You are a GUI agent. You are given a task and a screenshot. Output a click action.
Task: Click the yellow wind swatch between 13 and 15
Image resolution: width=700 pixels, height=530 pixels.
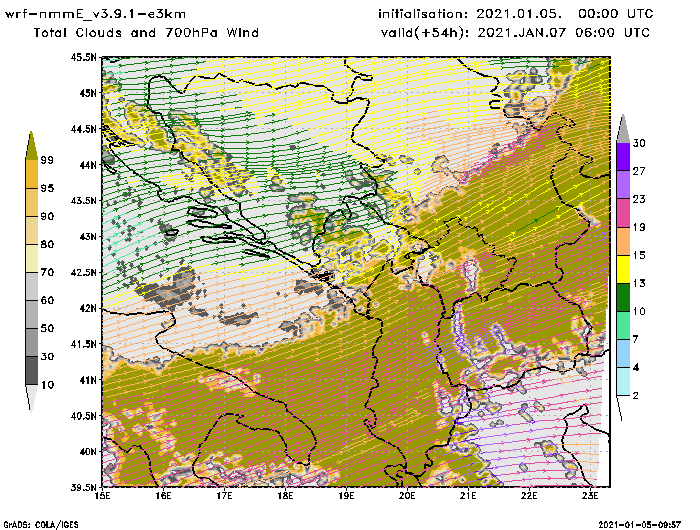pos(623,269)
